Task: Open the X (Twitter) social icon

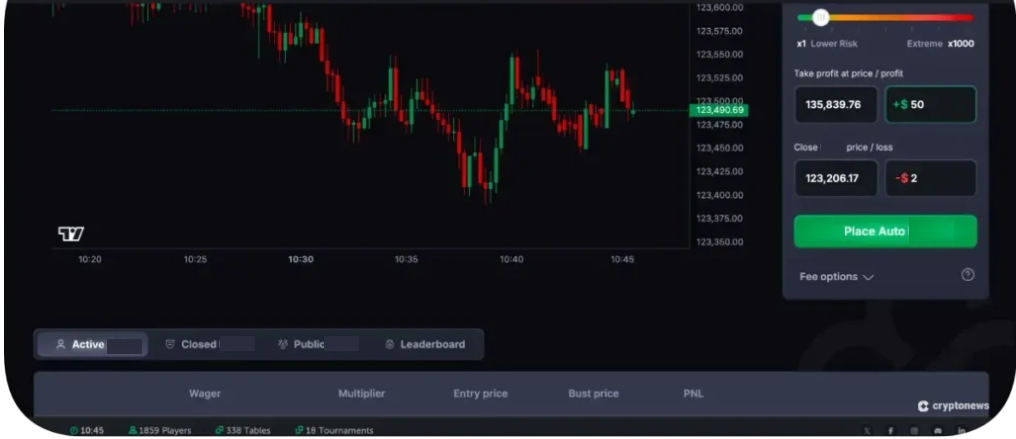Action: (867, 431)
